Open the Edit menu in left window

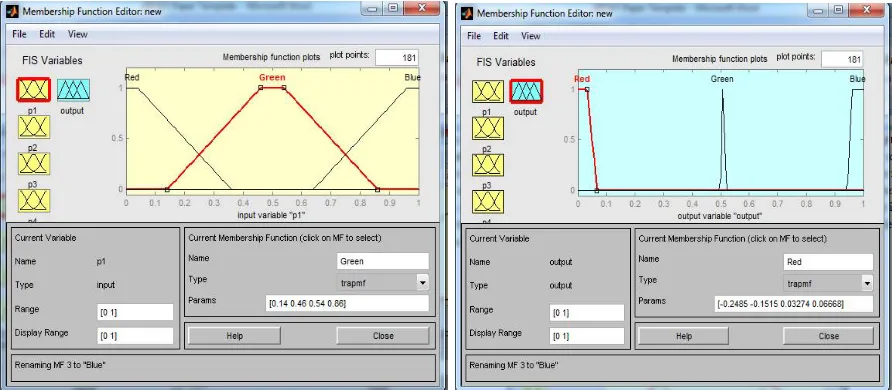(x=47, y=34)
